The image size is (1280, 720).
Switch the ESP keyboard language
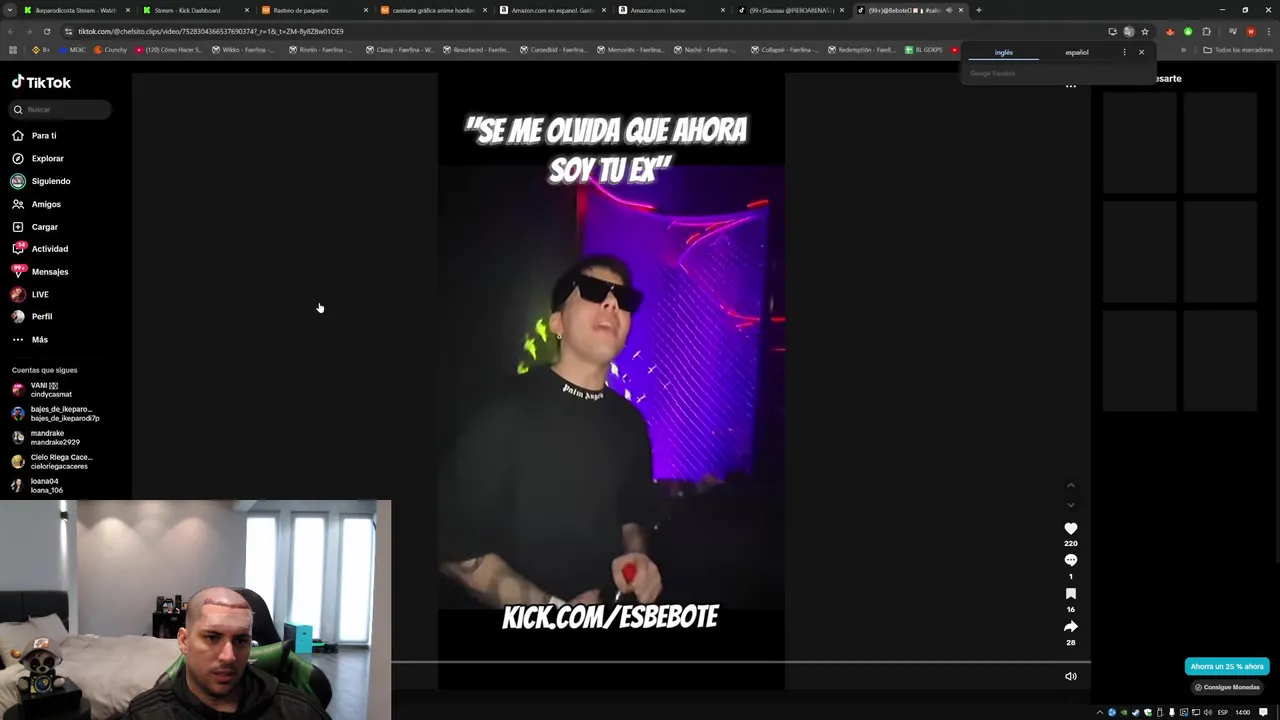point(1222,712)
